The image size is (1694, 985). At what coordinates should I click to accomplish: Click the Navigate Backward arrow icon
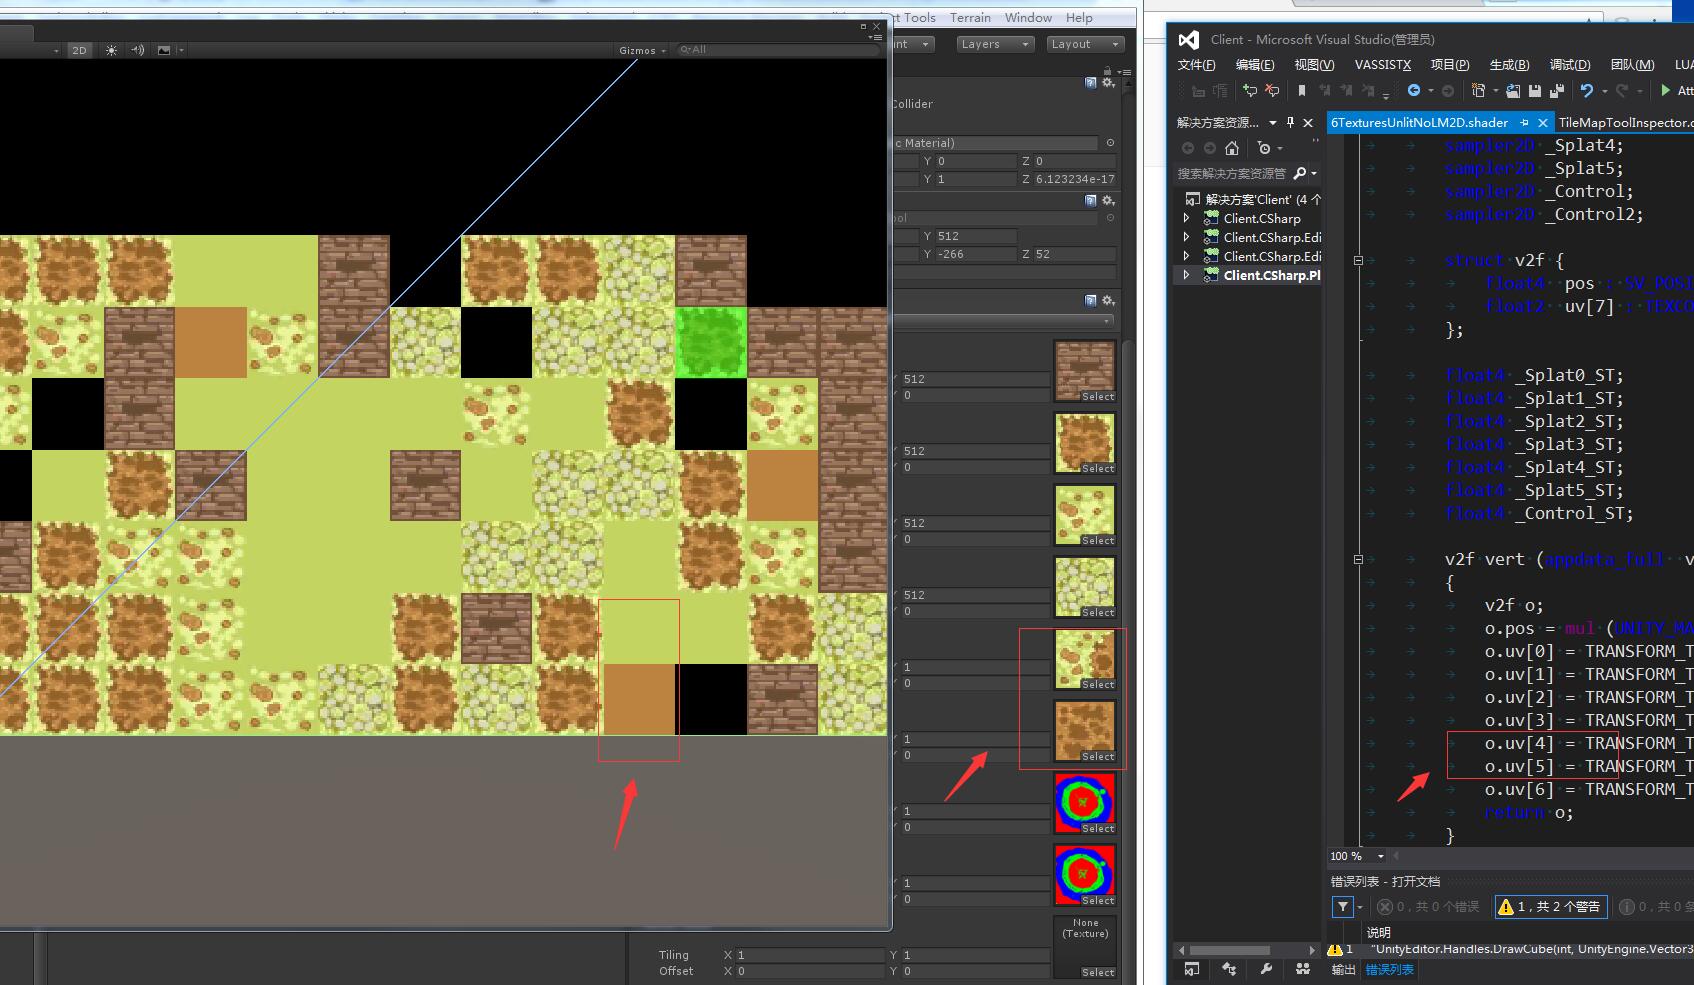1416,90
